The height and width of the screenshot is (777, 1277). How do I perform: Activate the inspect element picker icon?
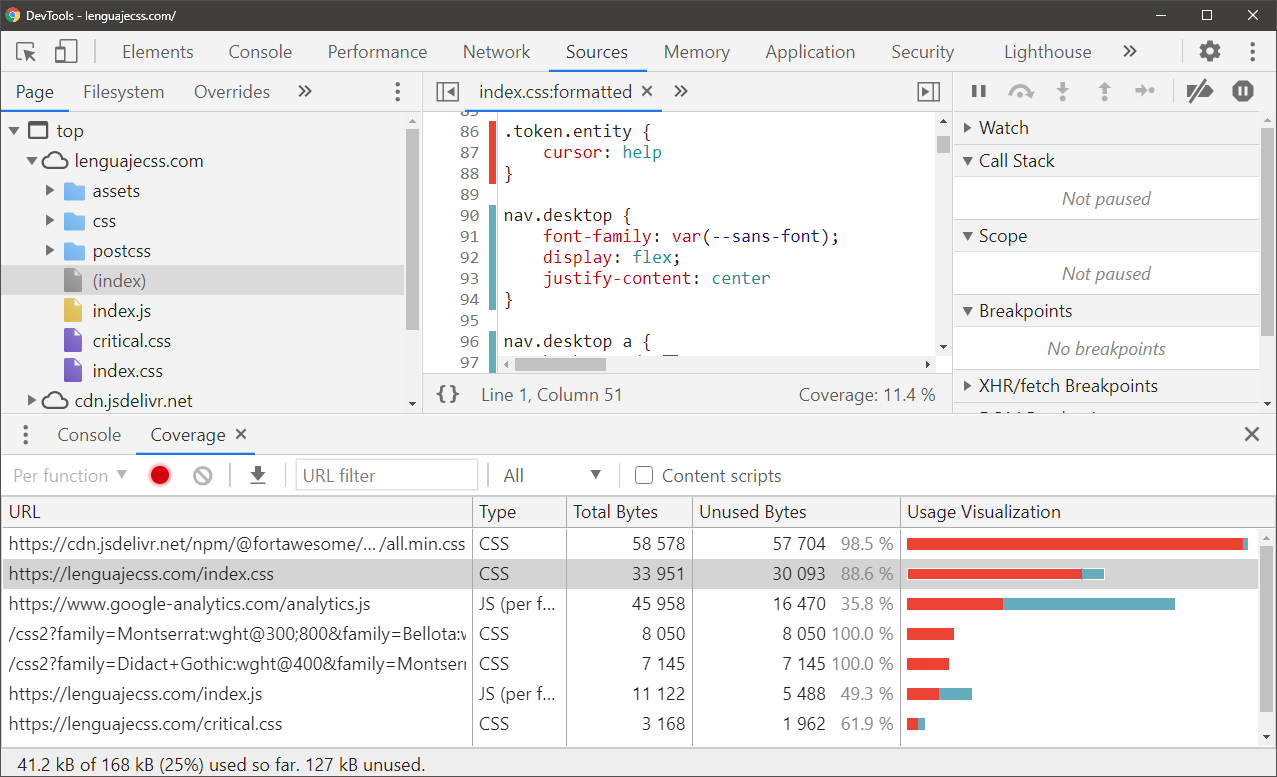(x=27, y=52)
